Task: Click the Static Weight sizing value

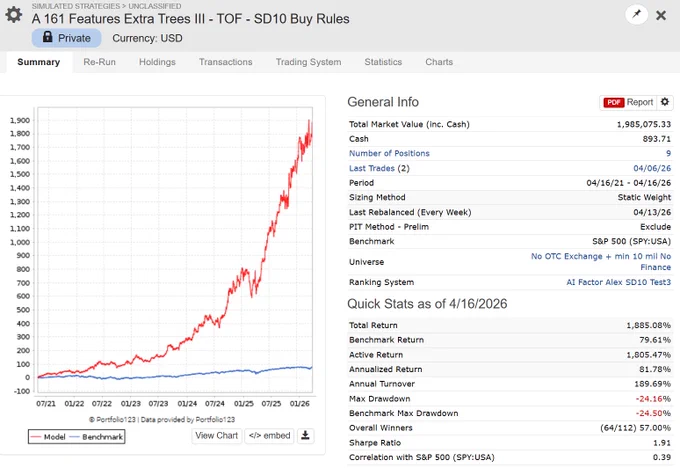Action: [644, 197]
